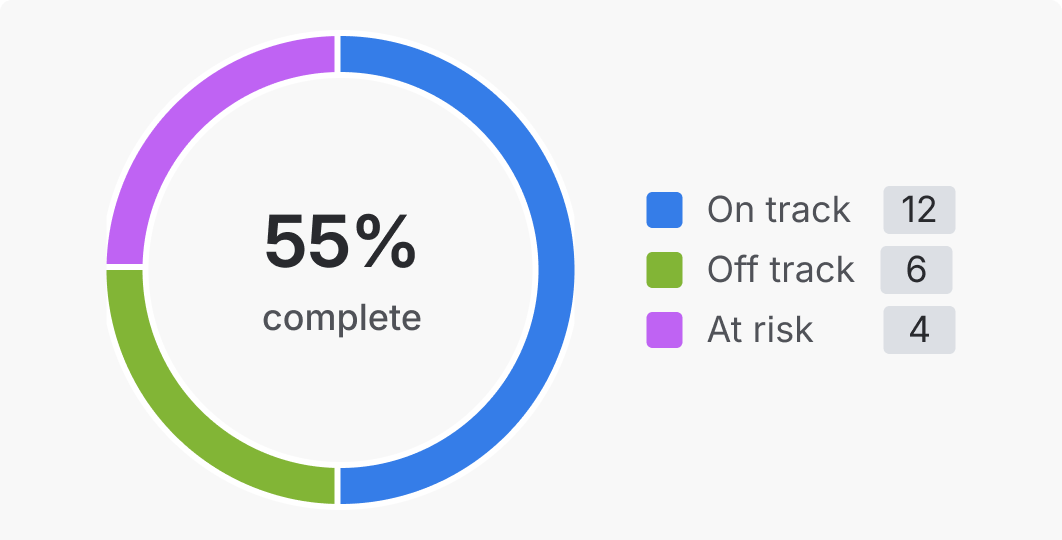
Task: Click the On track count badge 12
Action: (919, 210)
